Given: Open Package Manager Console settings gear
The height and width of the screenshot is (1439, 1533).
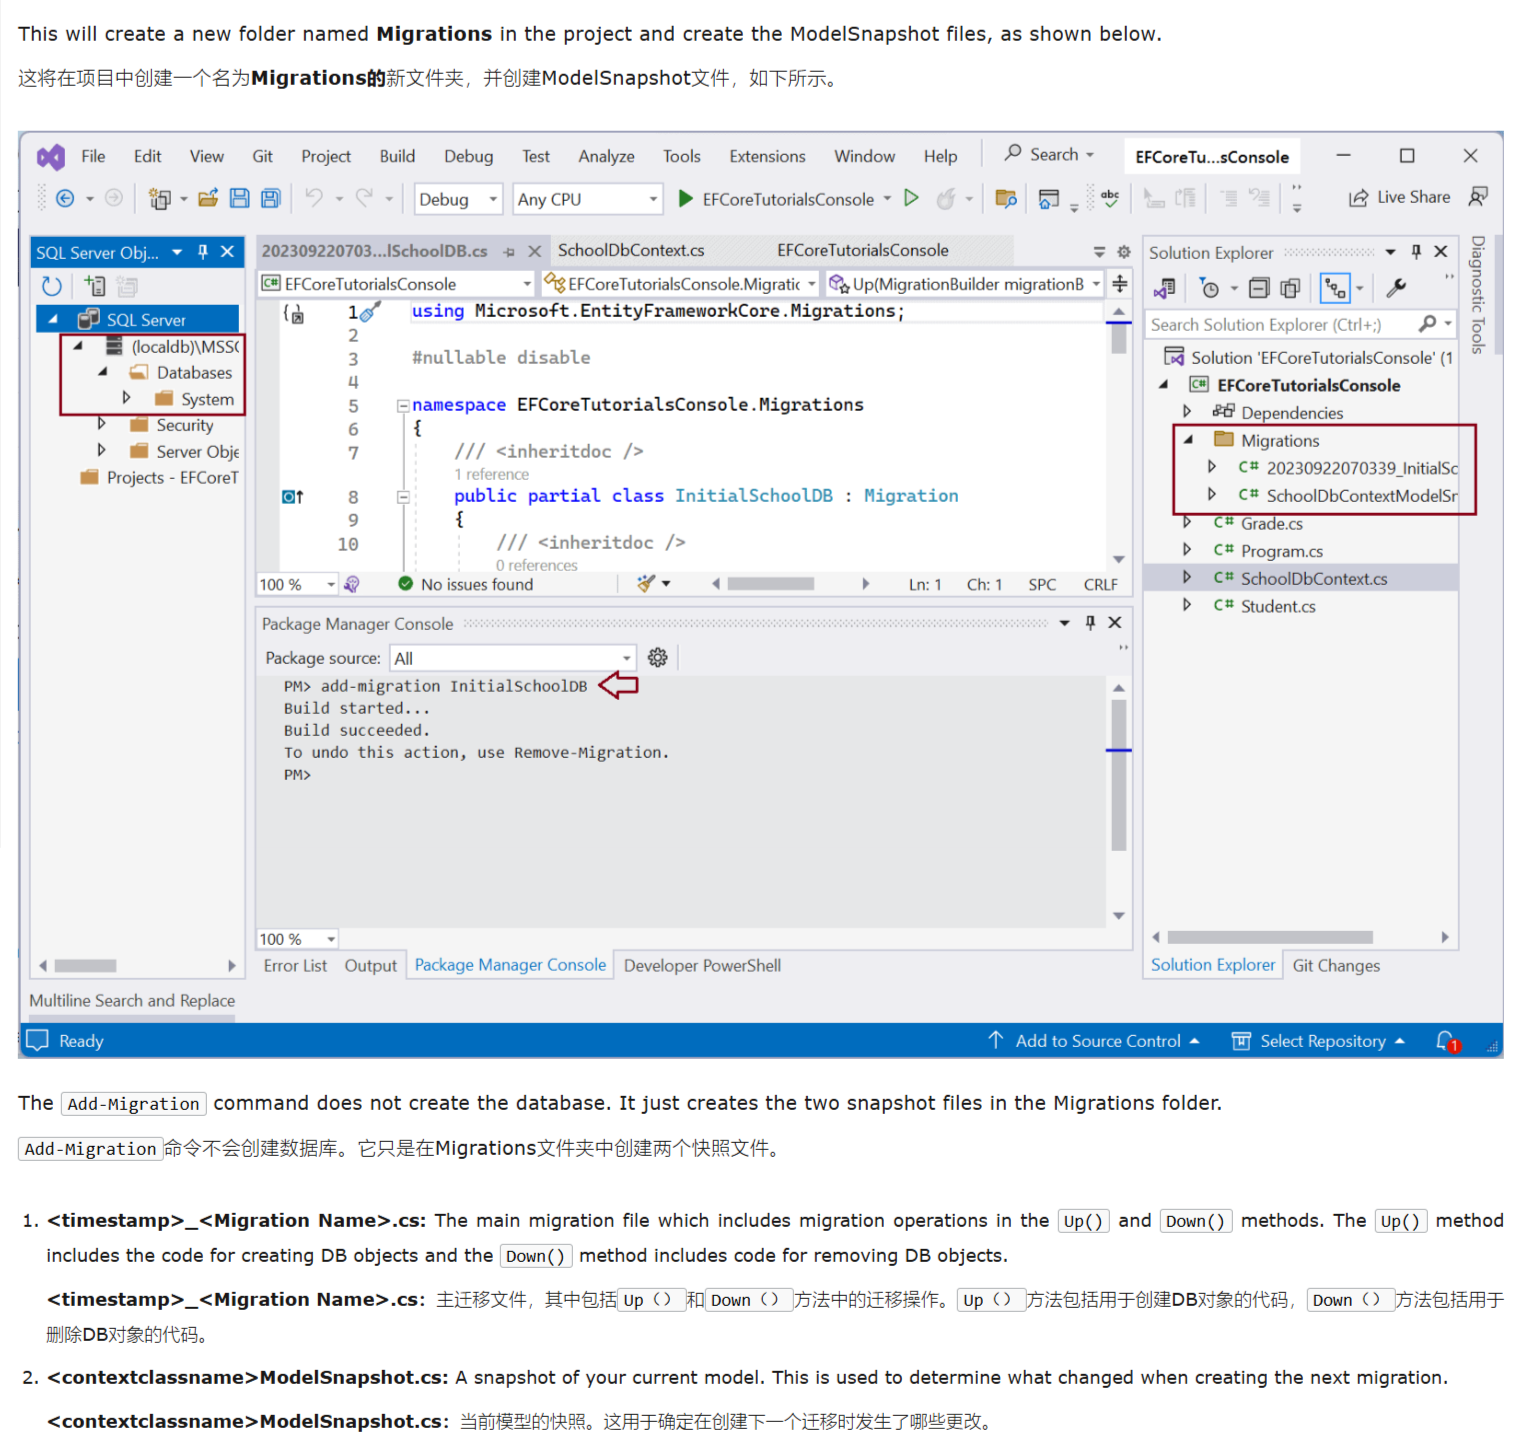Looking at the screenshot, I should point(657,657).
